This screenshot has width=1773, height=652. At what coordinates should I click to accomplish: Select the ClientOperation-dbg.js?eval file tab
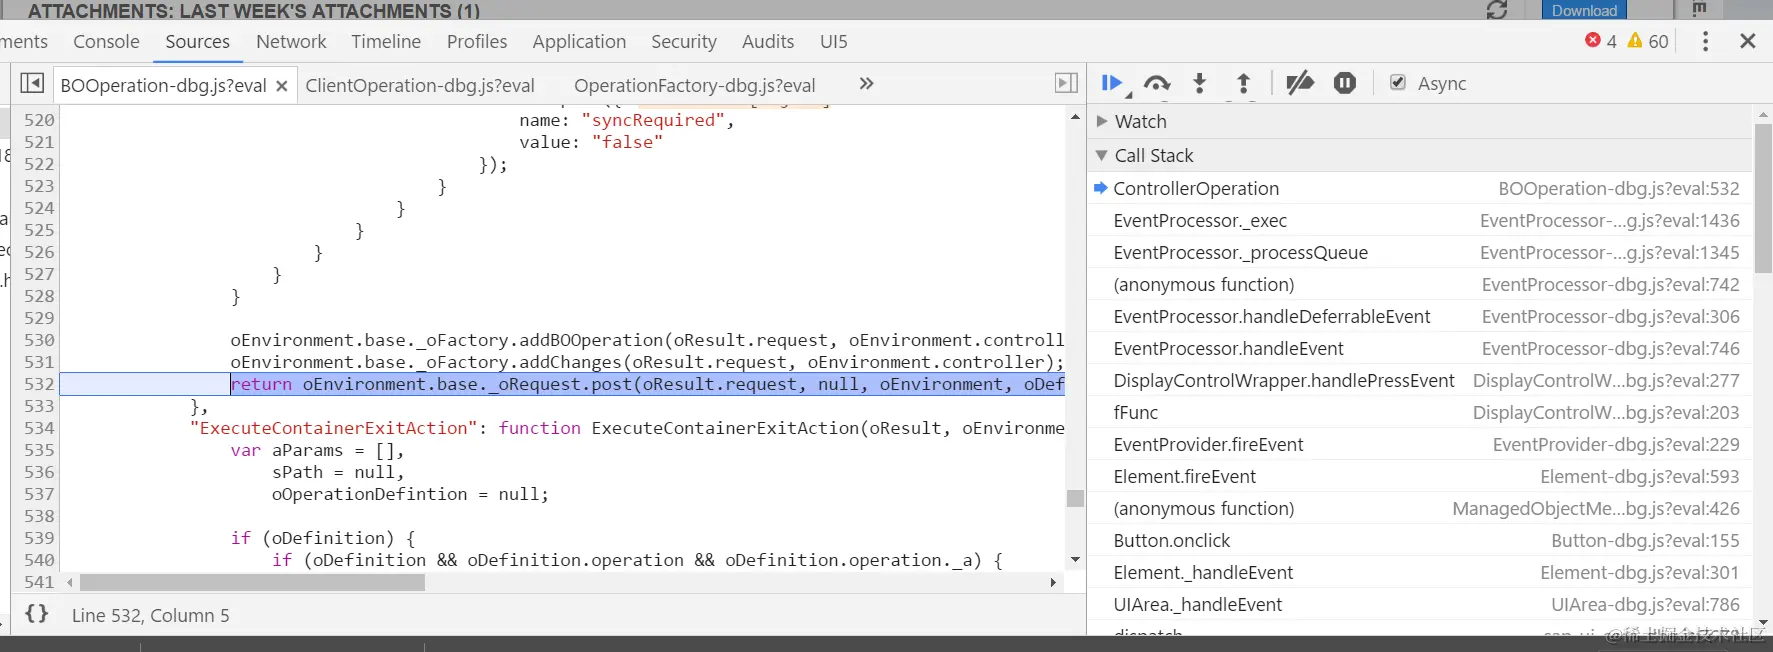pyautogui.click(x=420, y=85)
